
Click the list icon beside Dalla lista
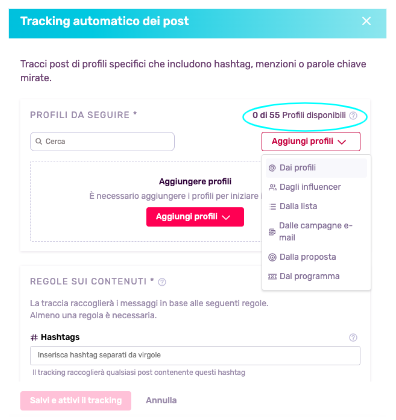coord(272,207)
